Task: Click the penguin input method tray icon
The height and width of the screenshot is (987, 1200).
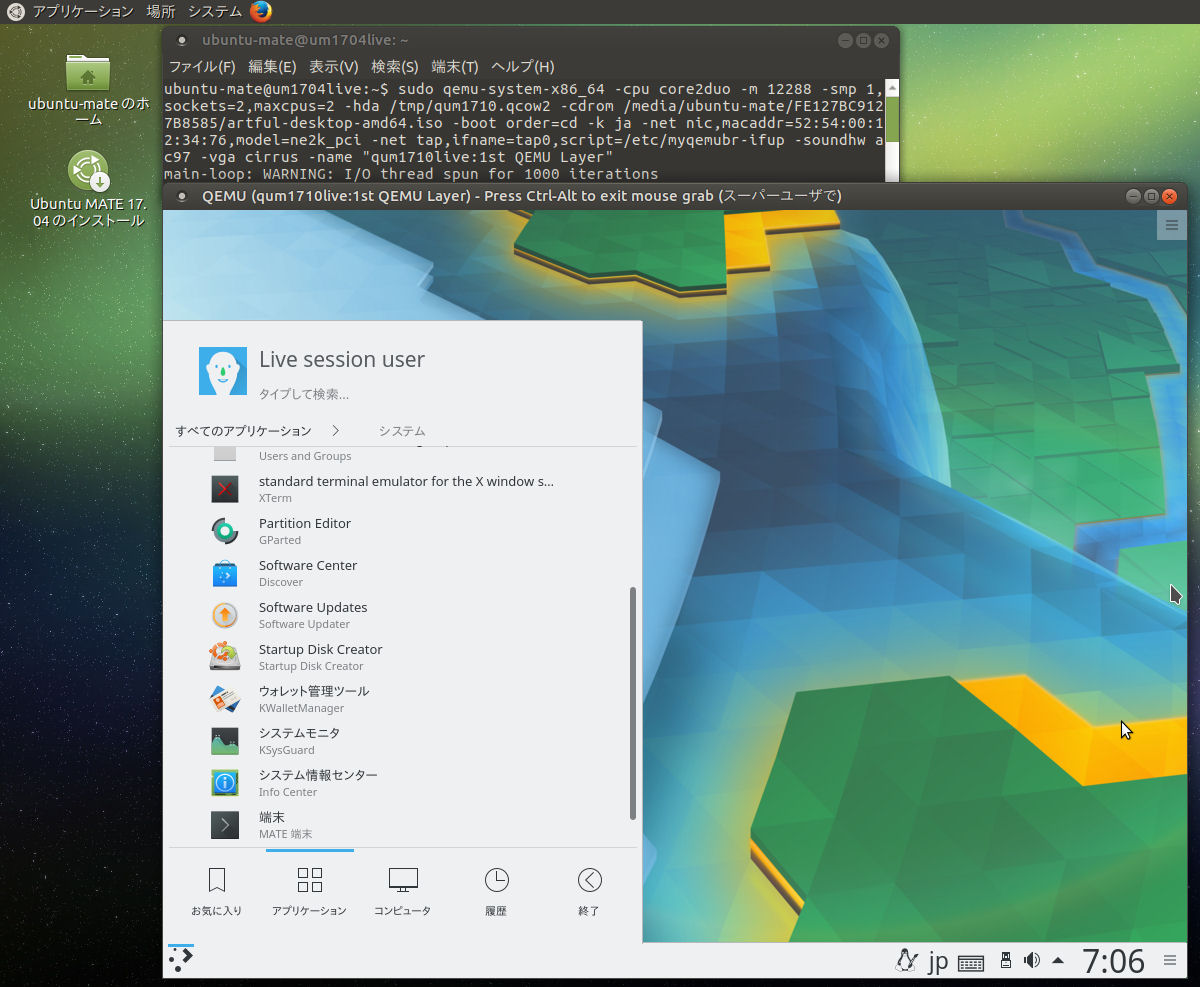Action: (907, 962)
